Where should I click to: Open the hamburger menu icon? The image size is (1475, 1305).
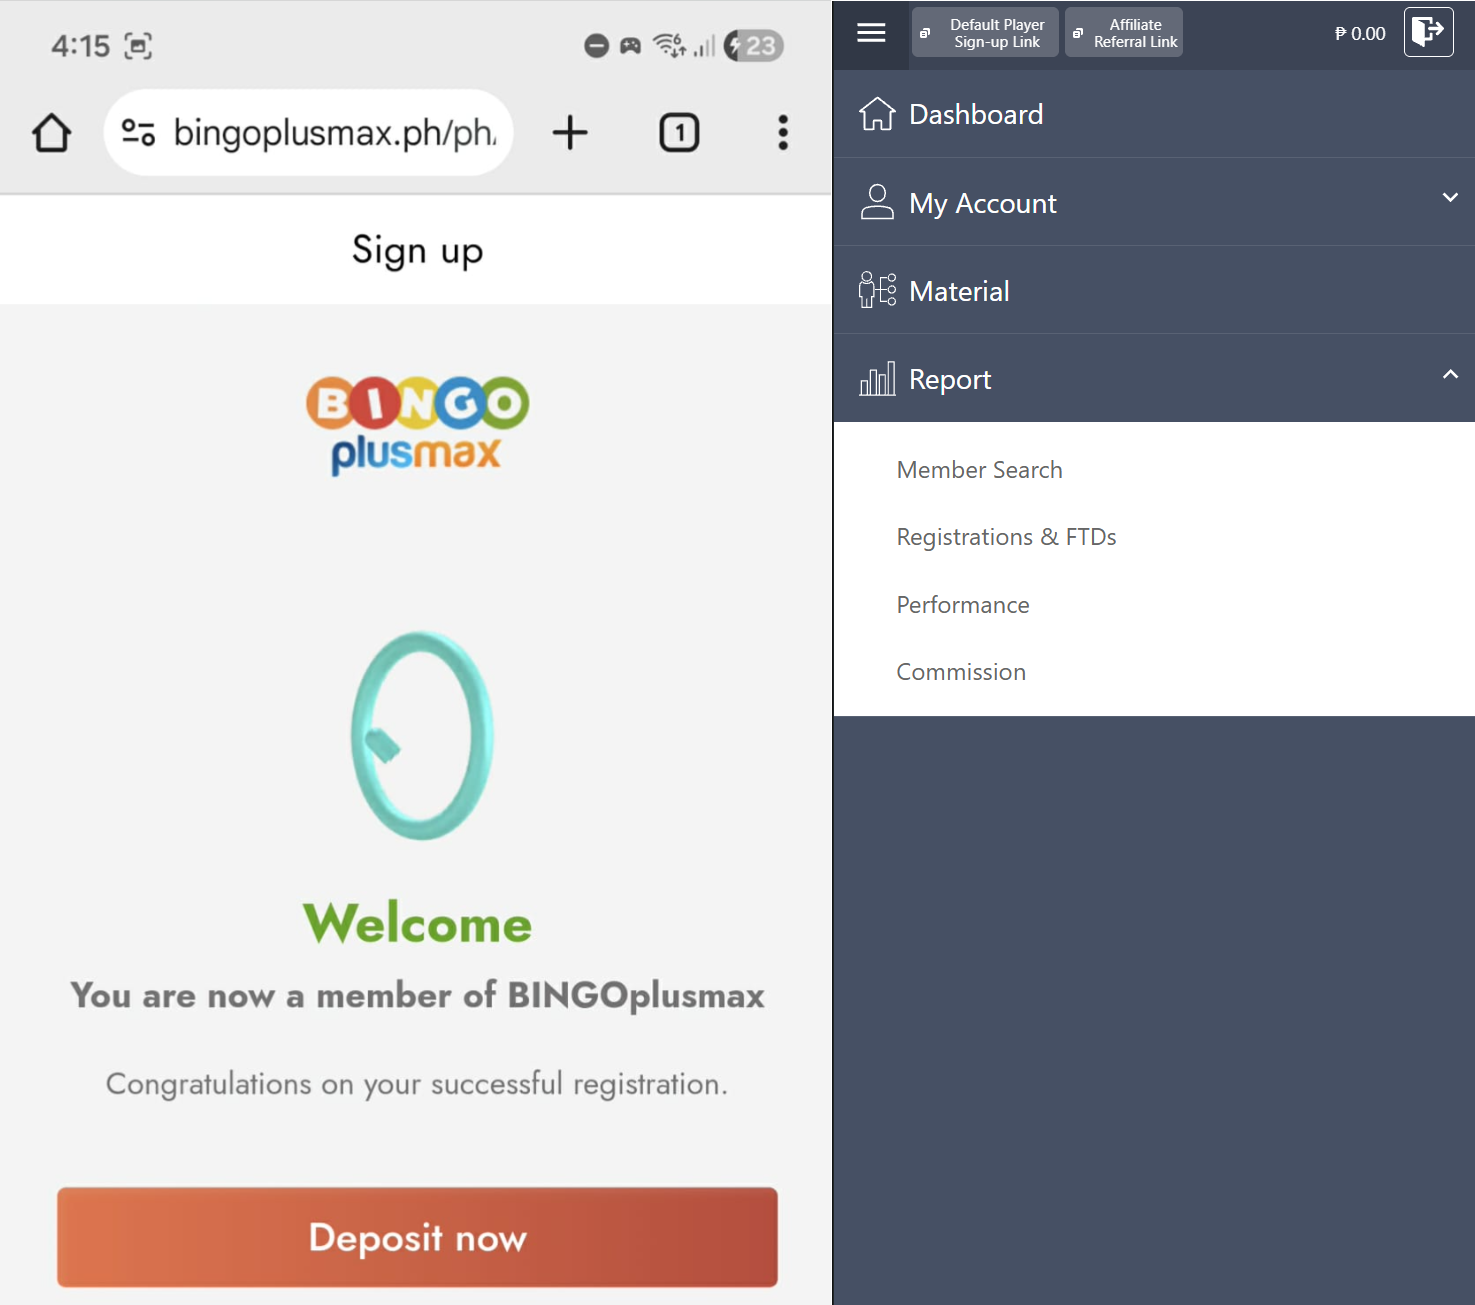click(x=871, y=33)
